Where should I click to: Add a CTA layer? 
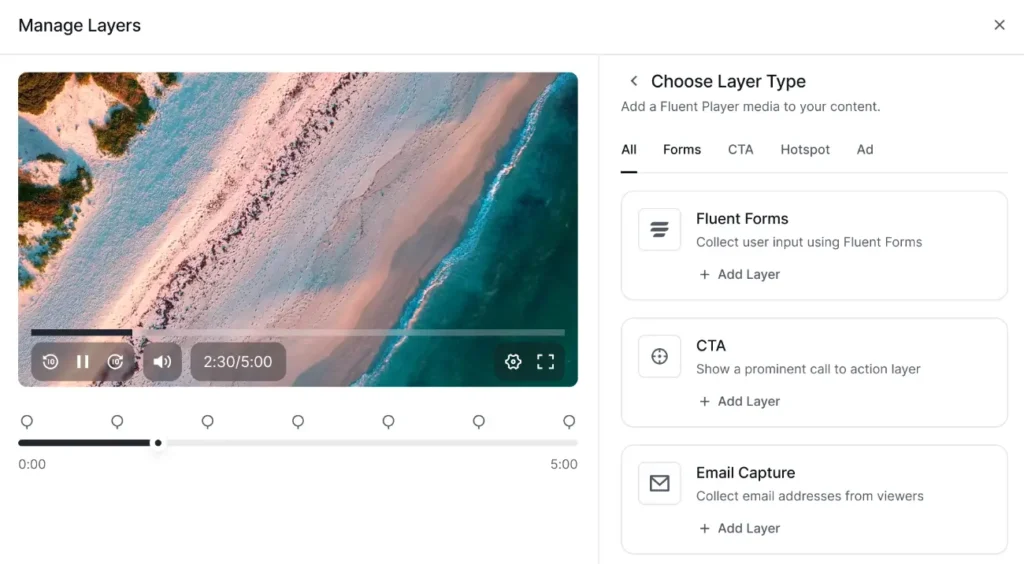(x=739, y=401)
